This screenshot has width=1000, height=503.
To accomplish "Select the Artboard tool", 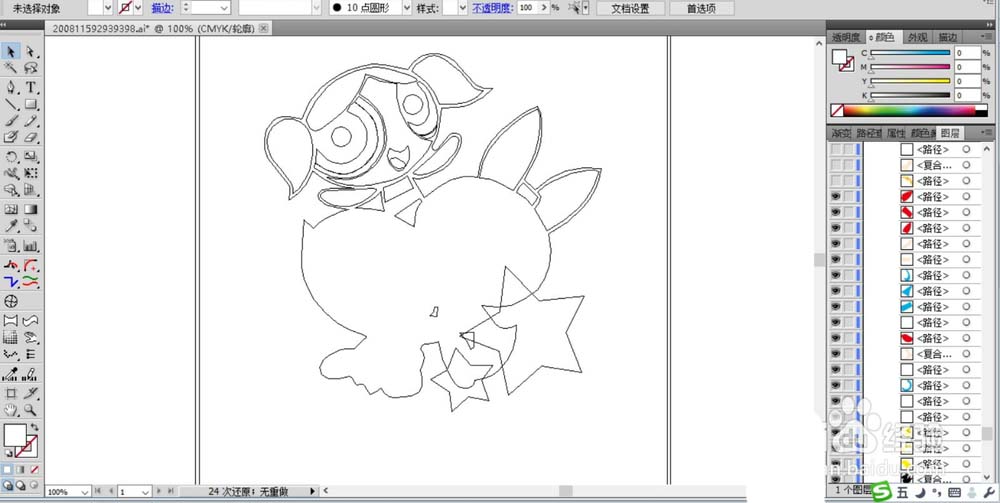I will coord(11,393).
